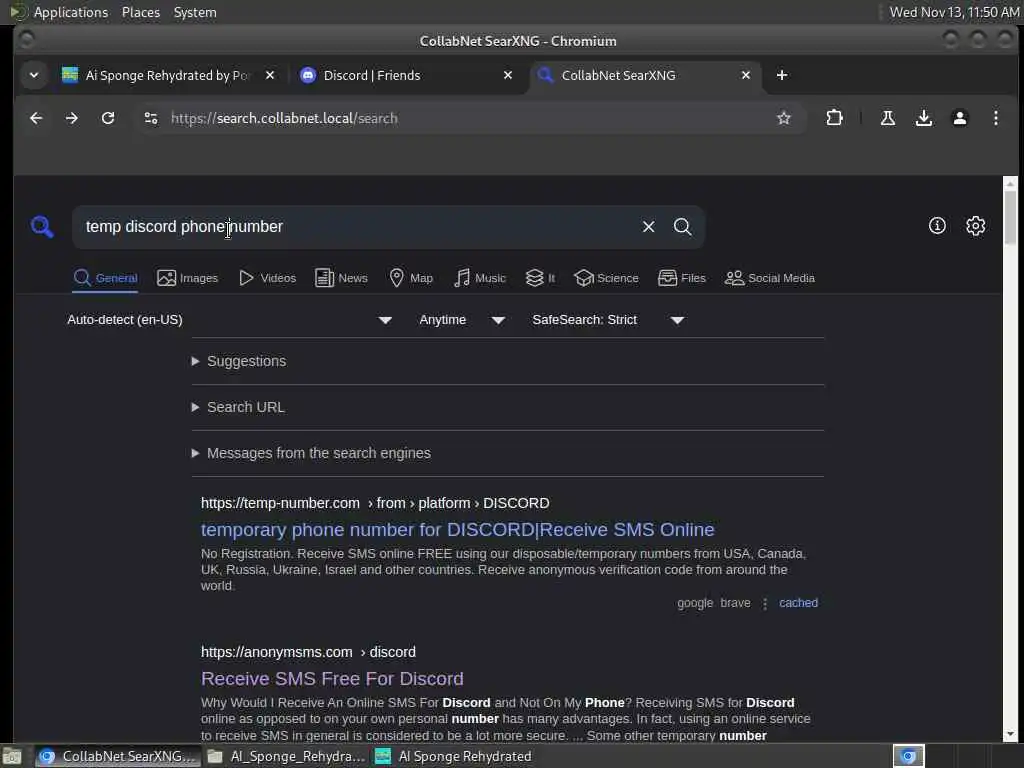Viewport: 1024px width, 768px height.
Task: Select the It search category
Action: click(x=540, y=278)
